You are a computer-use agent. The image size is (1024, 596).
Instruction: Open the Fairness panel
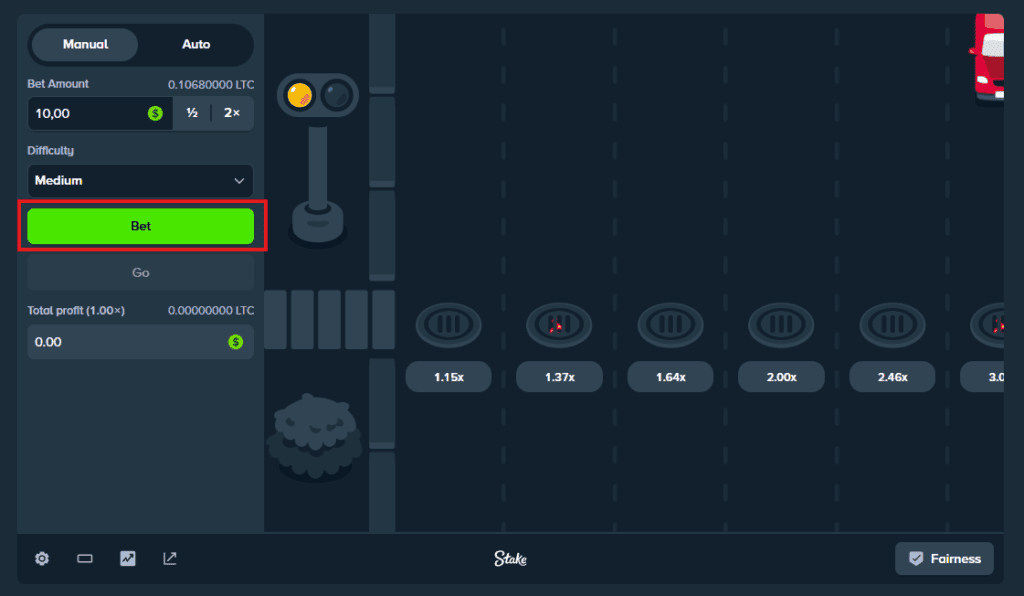pyautogui.click(x=944, y=559)
